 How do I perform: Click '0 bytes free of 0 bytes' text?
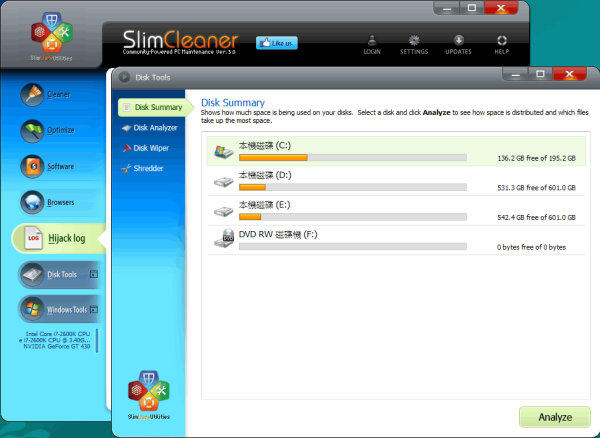pos(531,247)
